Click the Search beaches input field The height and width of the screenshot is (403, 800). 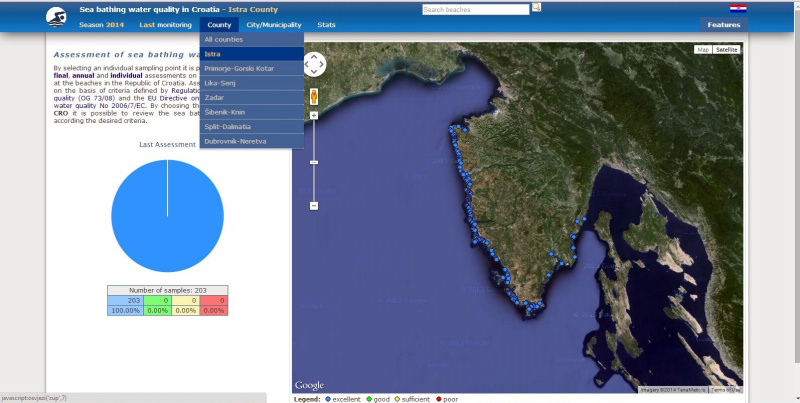click(475, 9)
